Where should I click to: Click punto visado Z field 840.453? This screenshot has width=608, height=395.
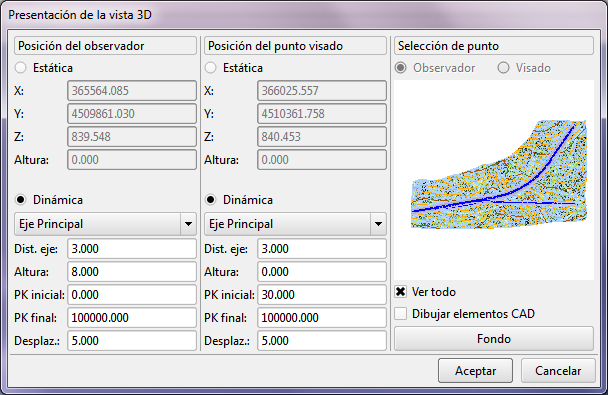pos(322,136)
